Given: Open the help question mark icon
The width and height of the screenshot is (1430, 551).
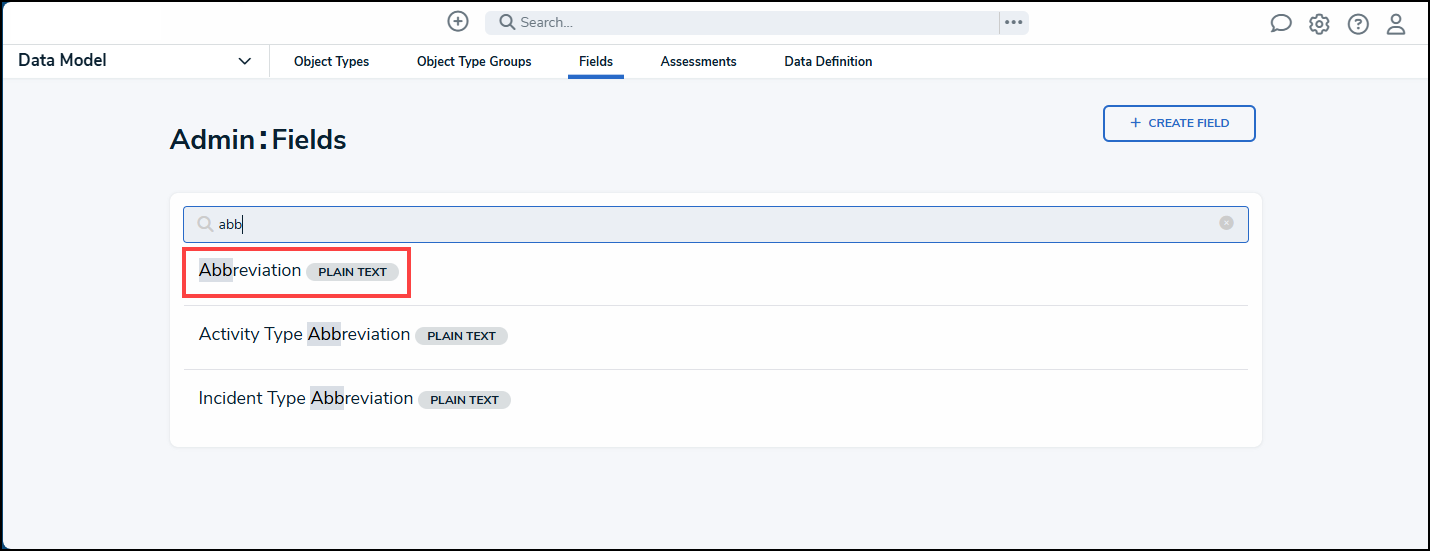Looking at the screenshot, I should [x=1358, y=24].
